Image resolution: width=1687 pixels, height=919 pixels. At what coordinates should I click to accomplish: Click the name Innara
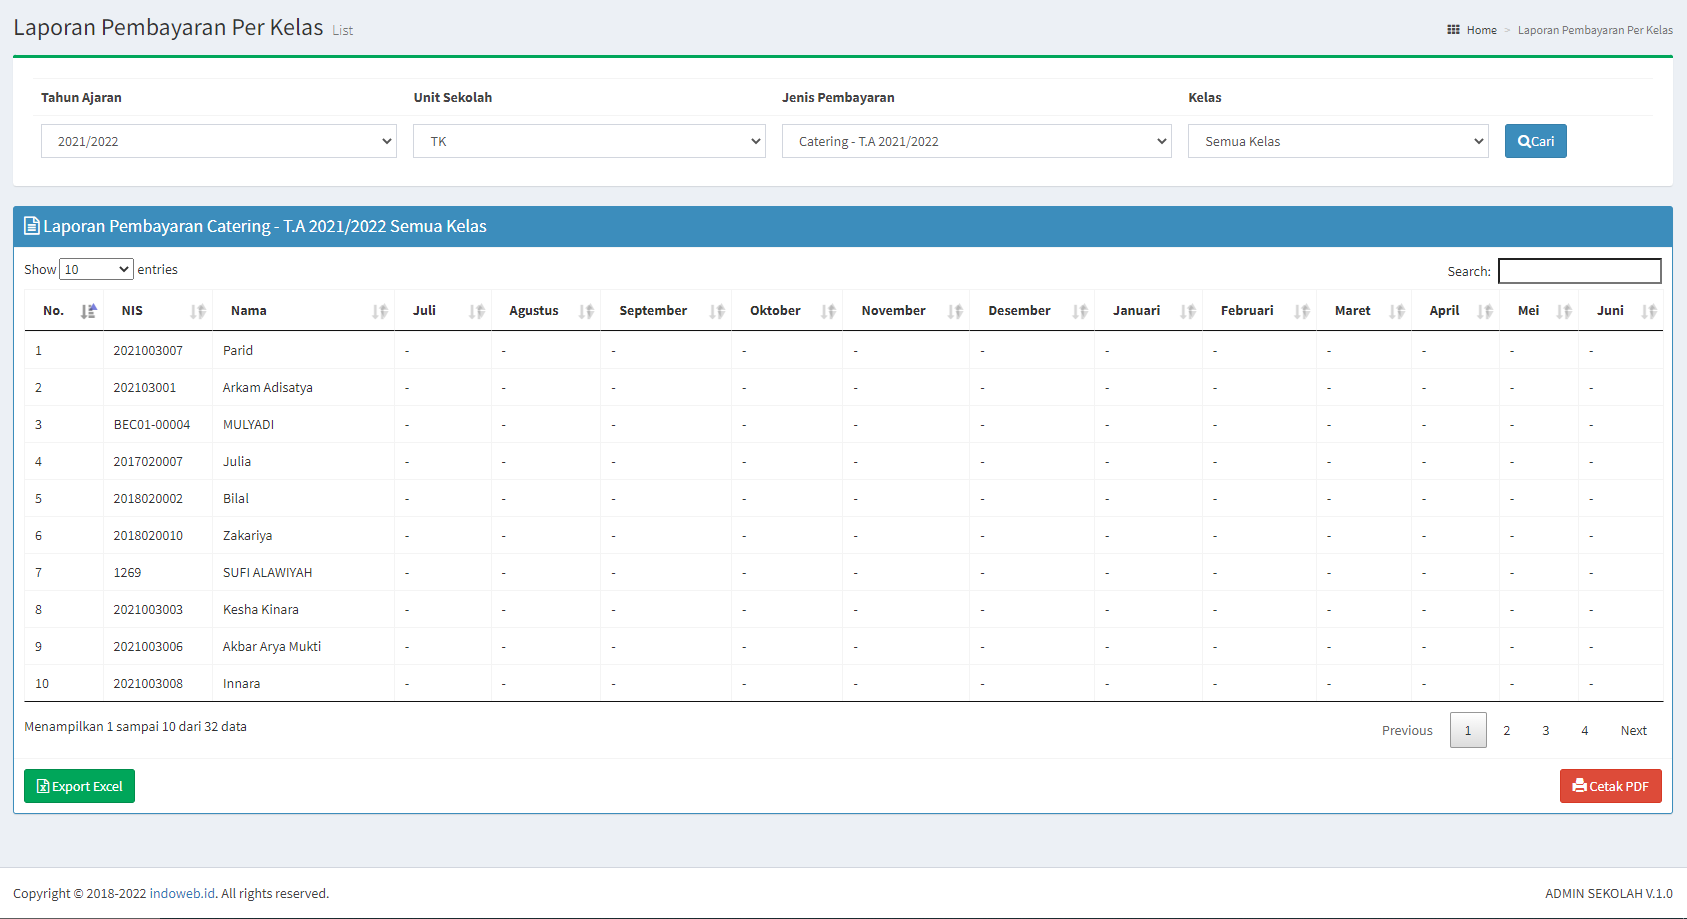pos(242,683)
